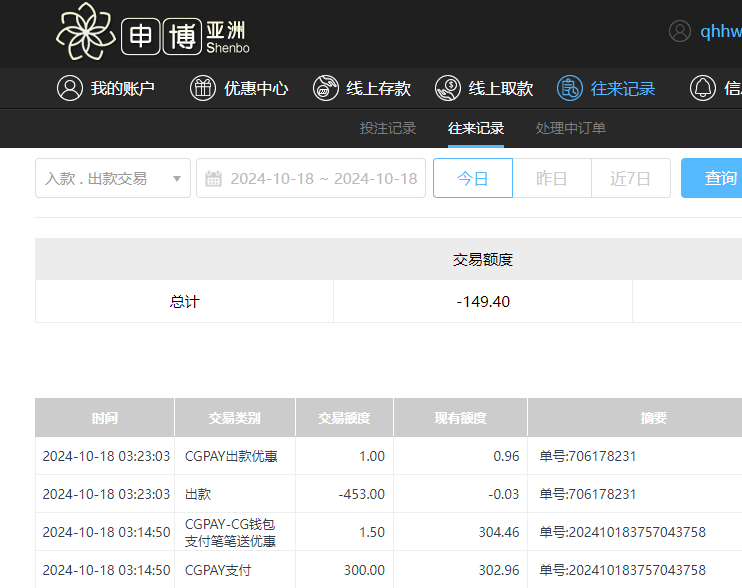Select the 近7日 date filter

coord(630,179)
